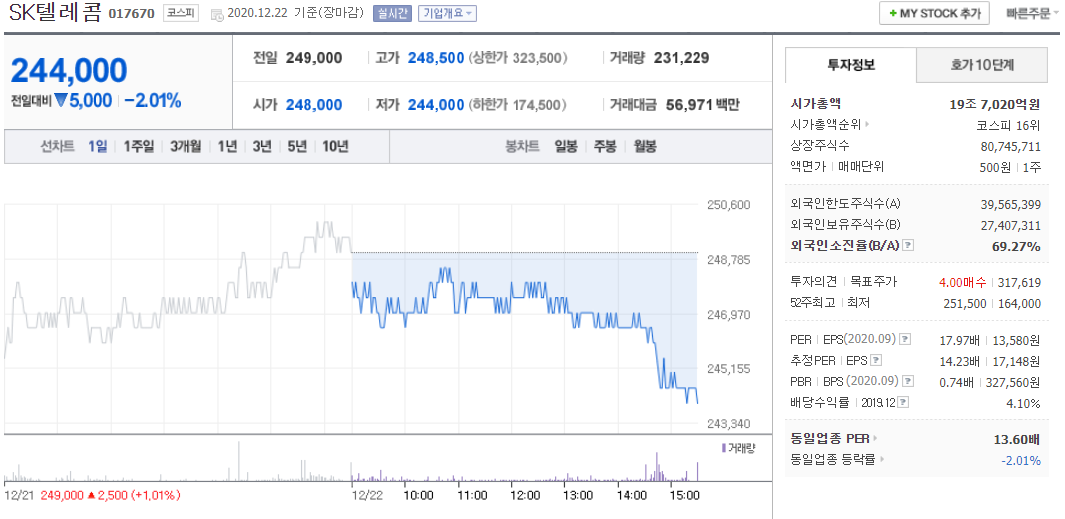Click the 실시간 badge button
Viewport: 1065px width, 519px height.
[x=392, y=13]
